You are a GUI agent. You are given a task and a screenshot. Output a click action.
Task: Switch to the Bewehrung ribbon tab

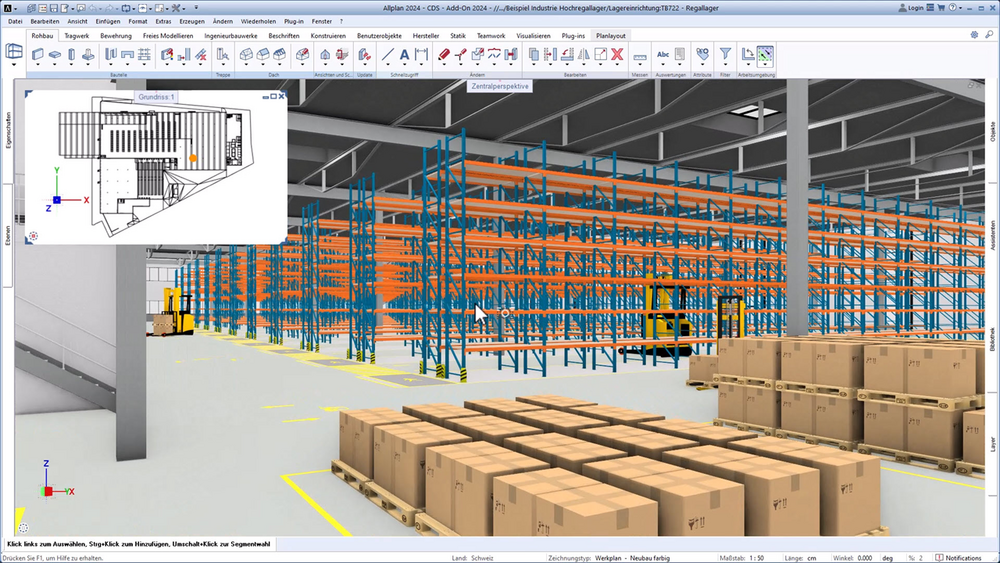pyautogui.click(x=116, y=36)
